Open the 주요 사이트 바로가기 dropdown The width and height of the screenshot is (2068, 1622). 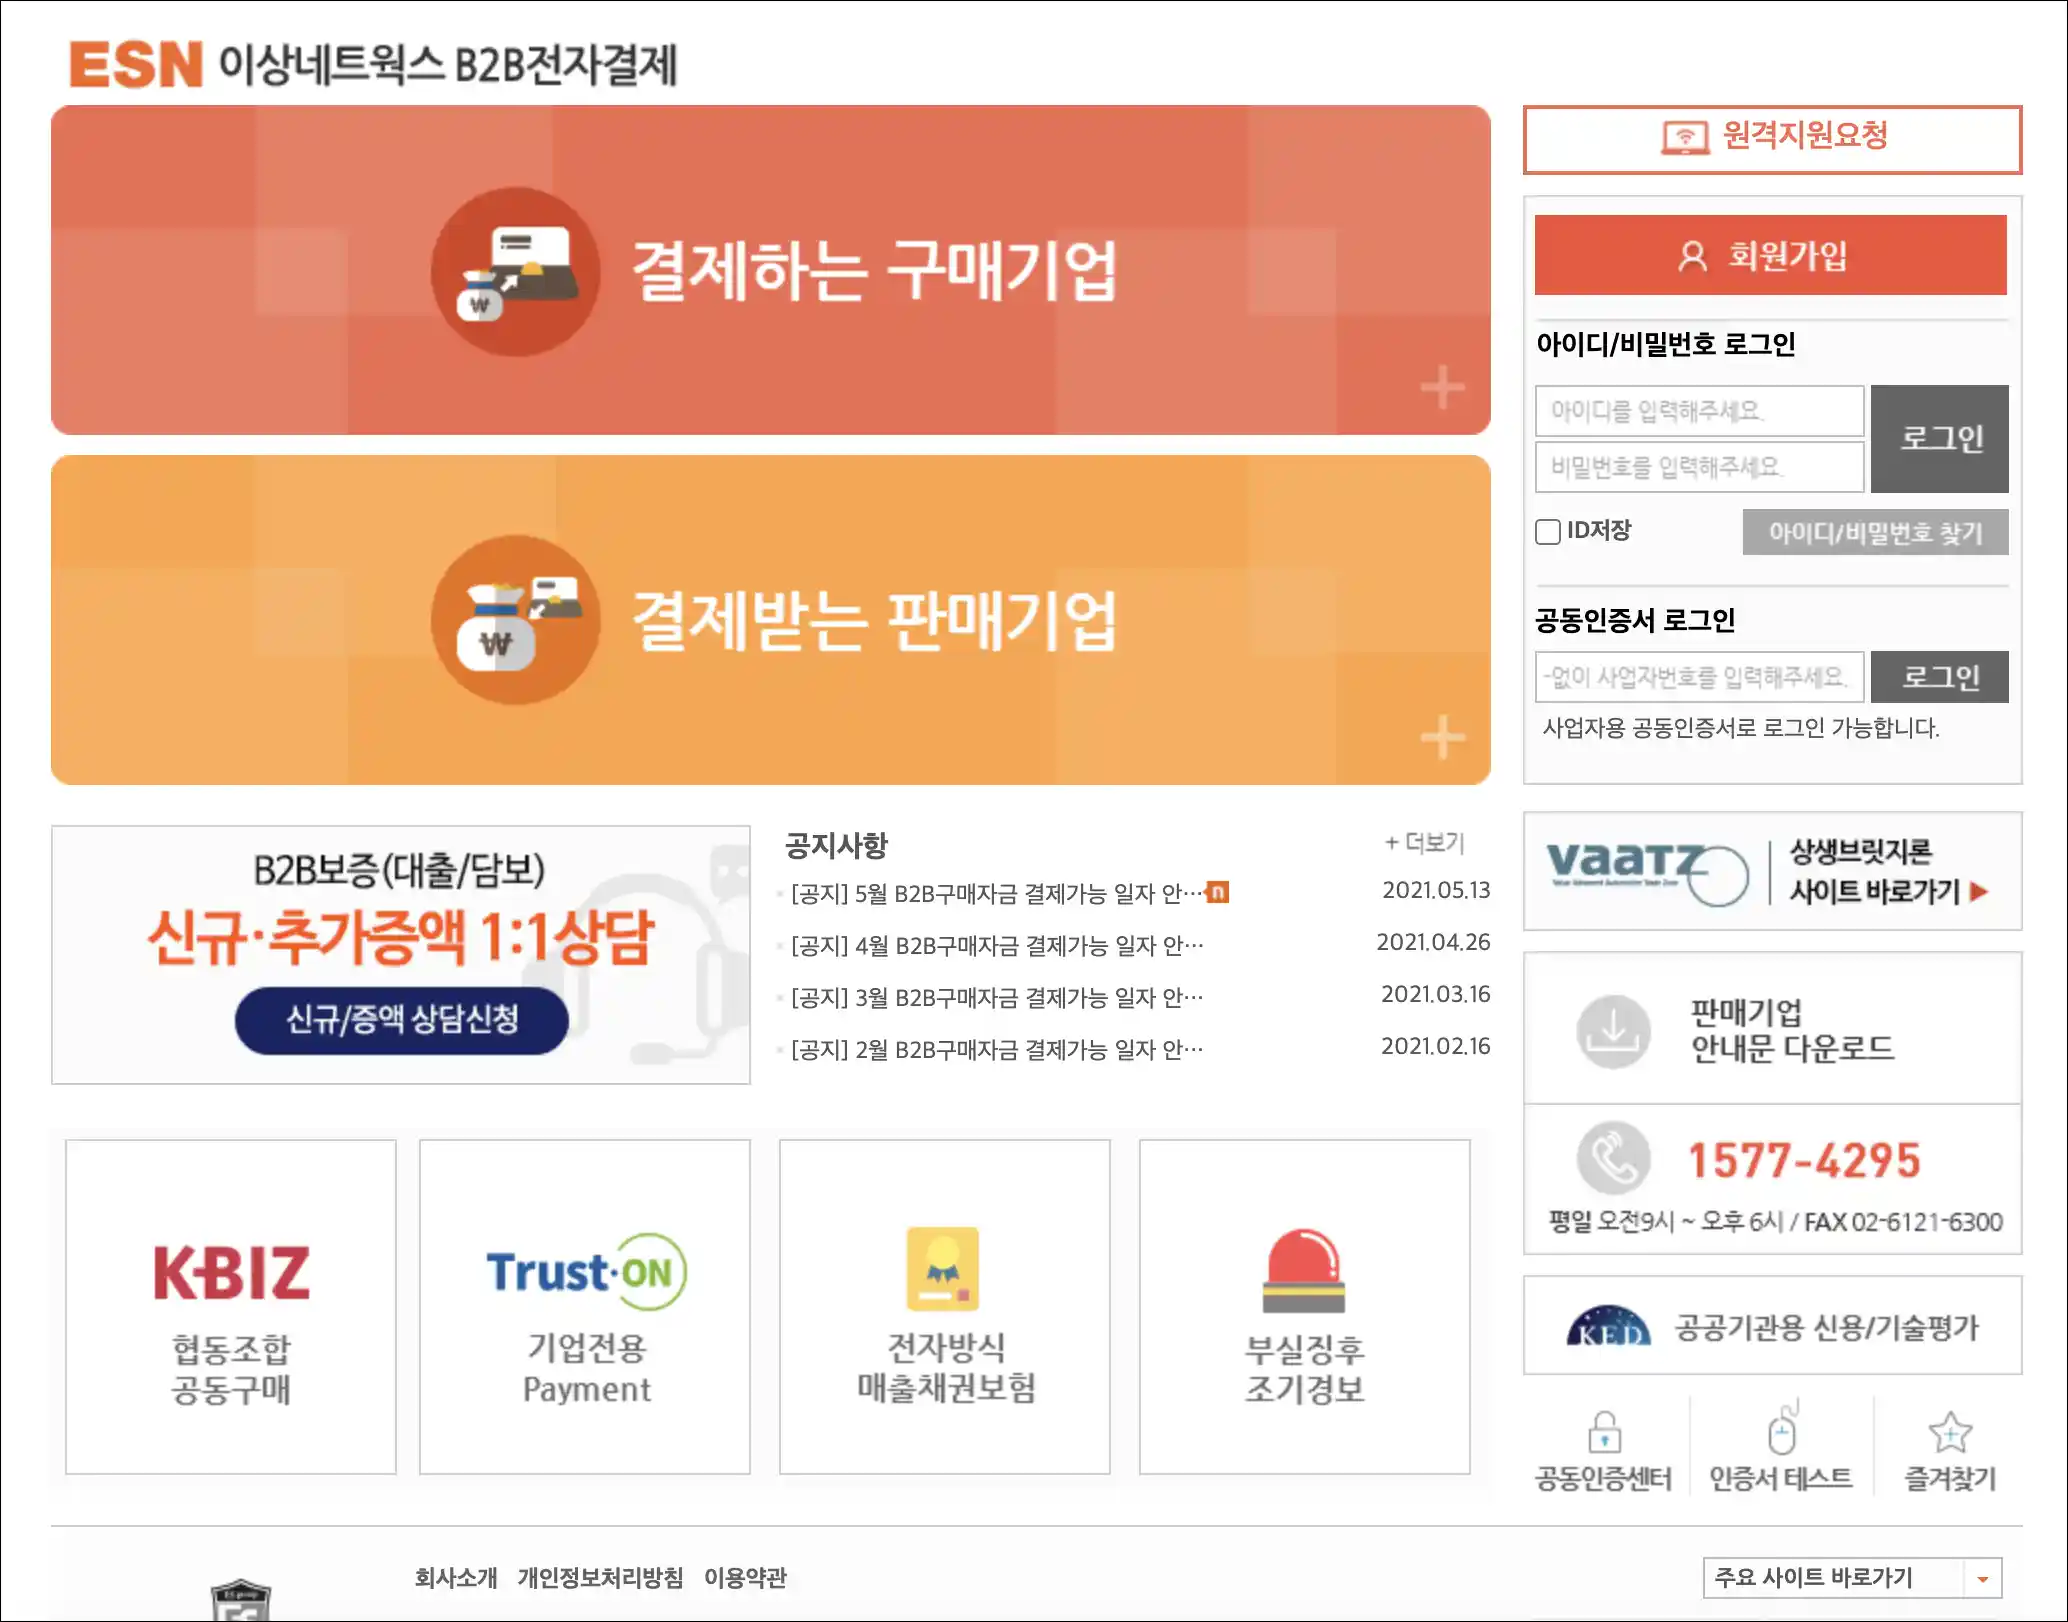[1852, 1577]
